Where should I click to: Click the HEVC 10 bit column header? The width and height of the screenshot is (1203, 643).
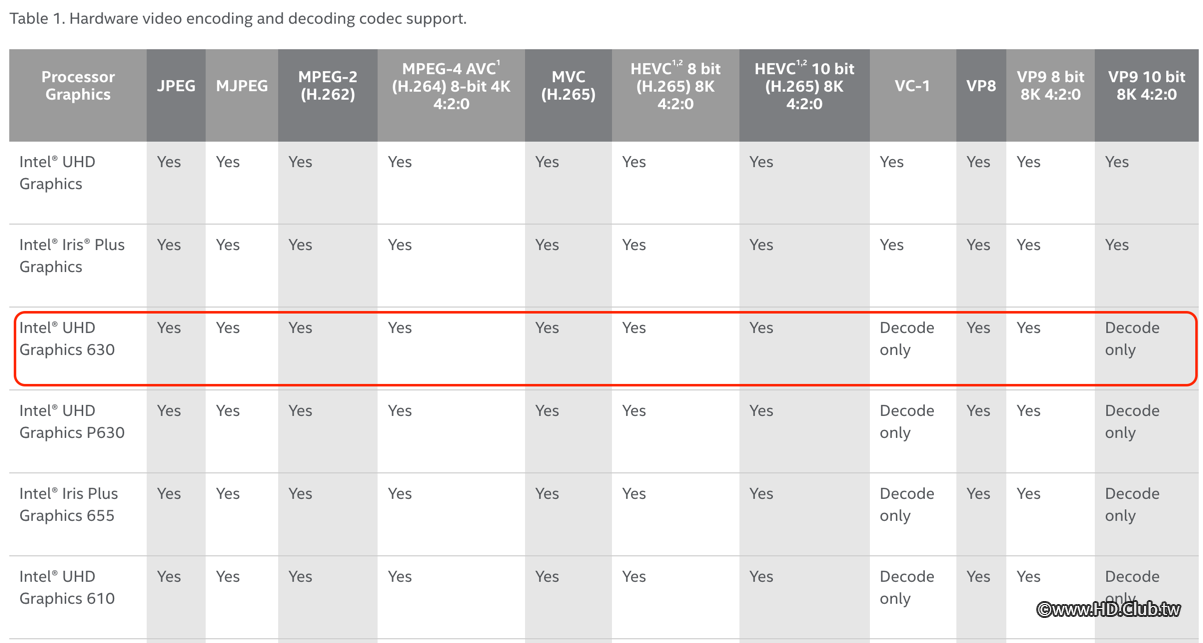coord(804,86)
